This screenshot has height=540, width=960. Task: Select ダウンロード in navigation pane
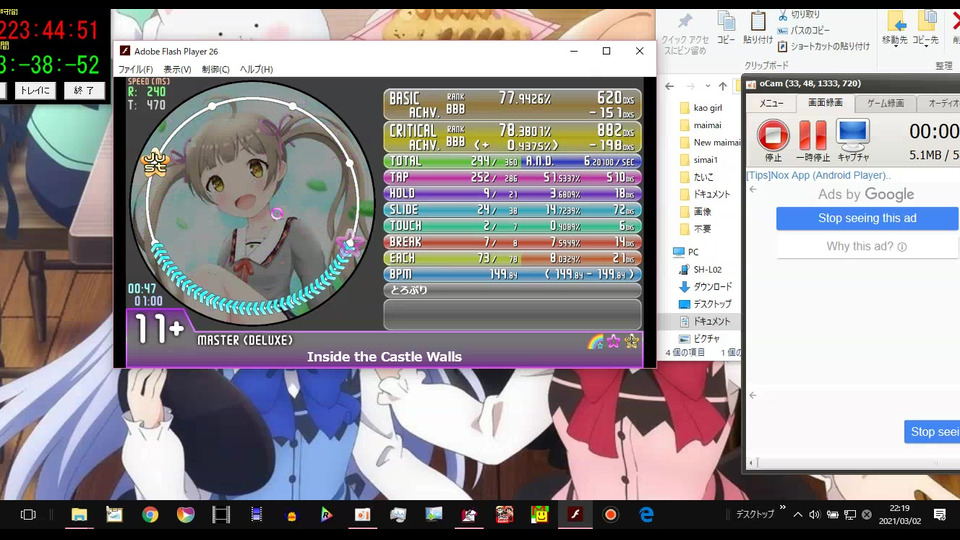(x=705, y=287)
